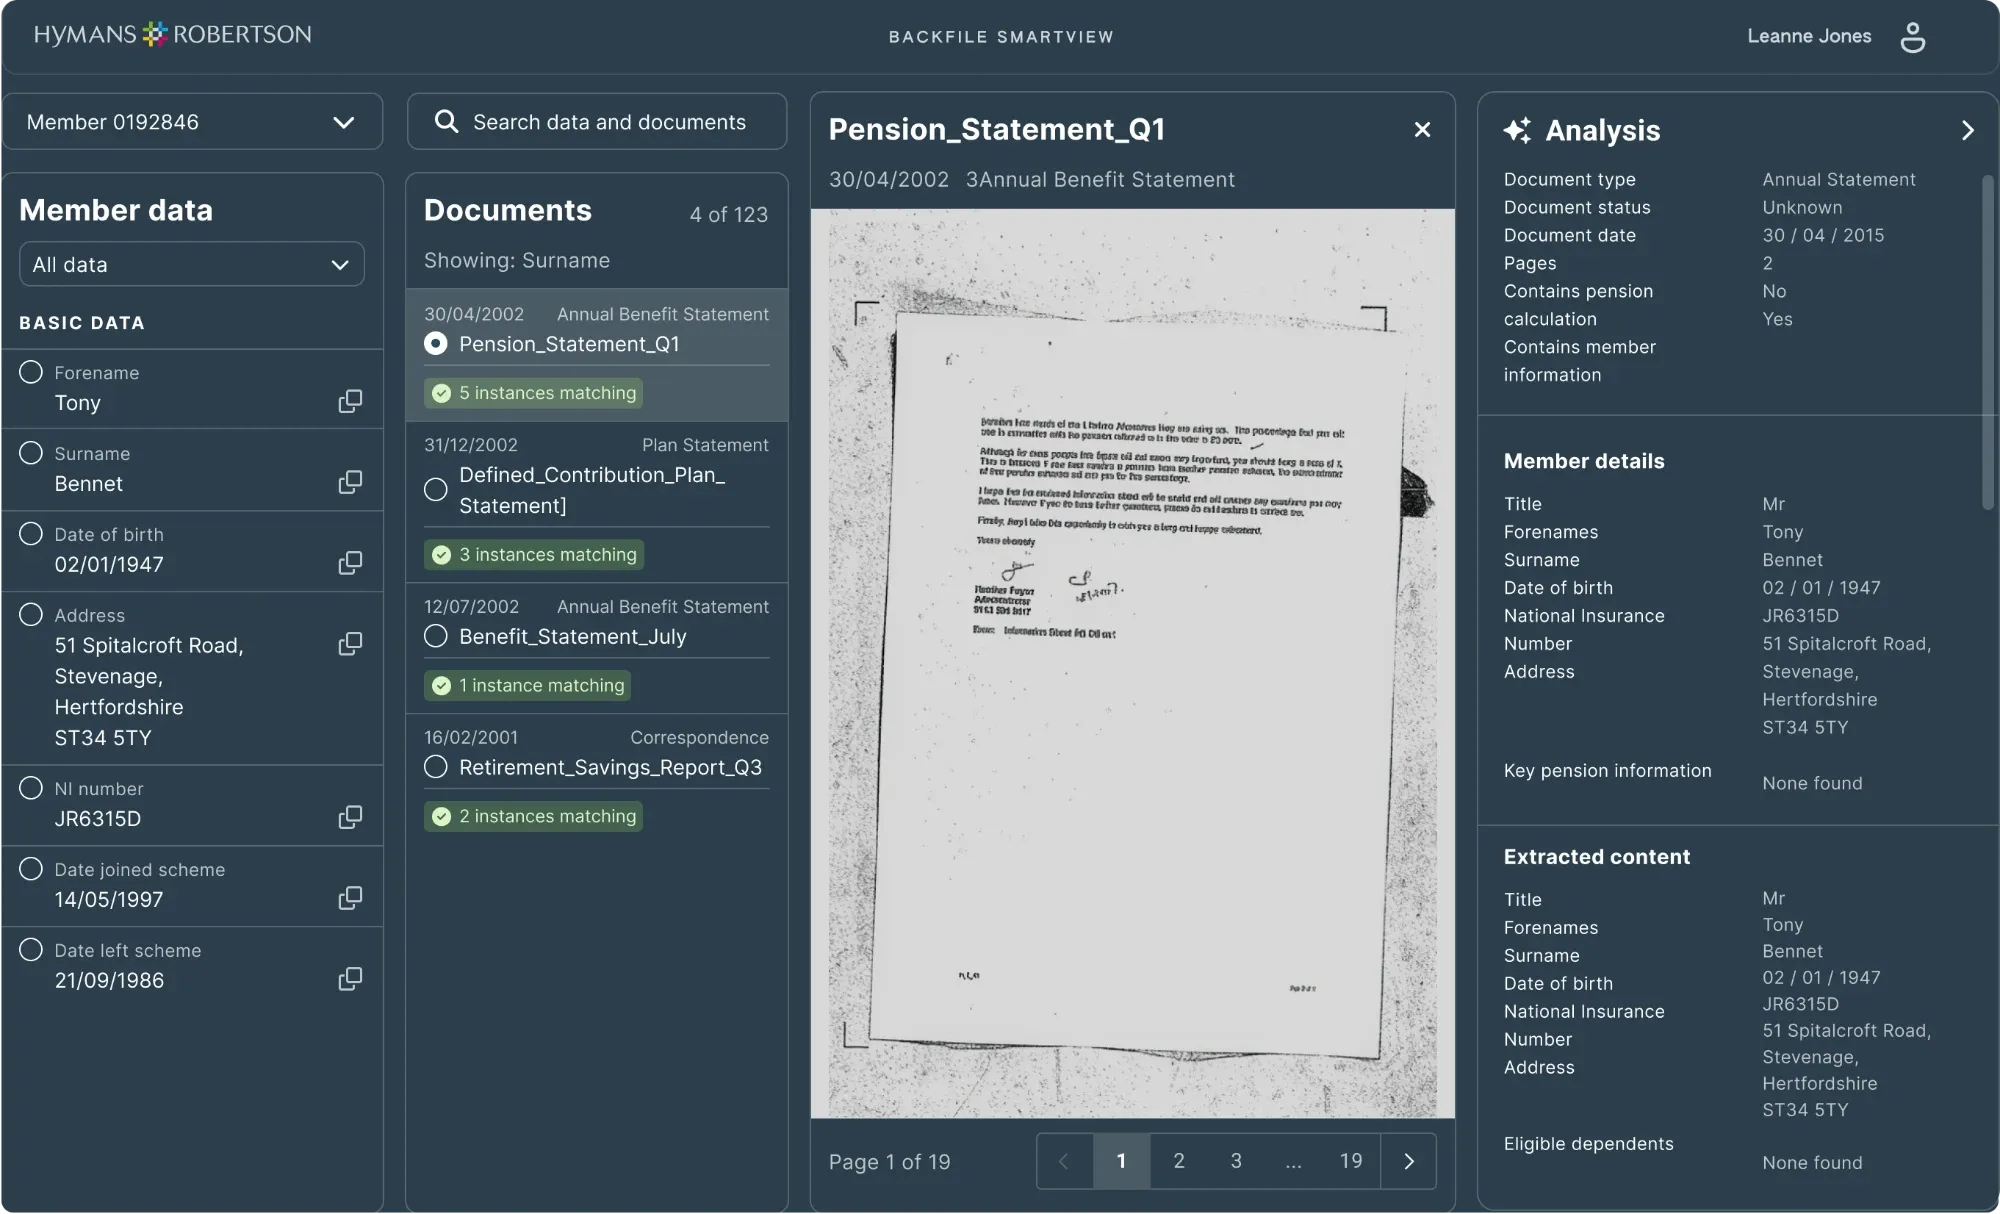The height and width of the screenshot is (1214, 2000).
Task: Click the 3 instances matching badge
Action: (533, 555)
